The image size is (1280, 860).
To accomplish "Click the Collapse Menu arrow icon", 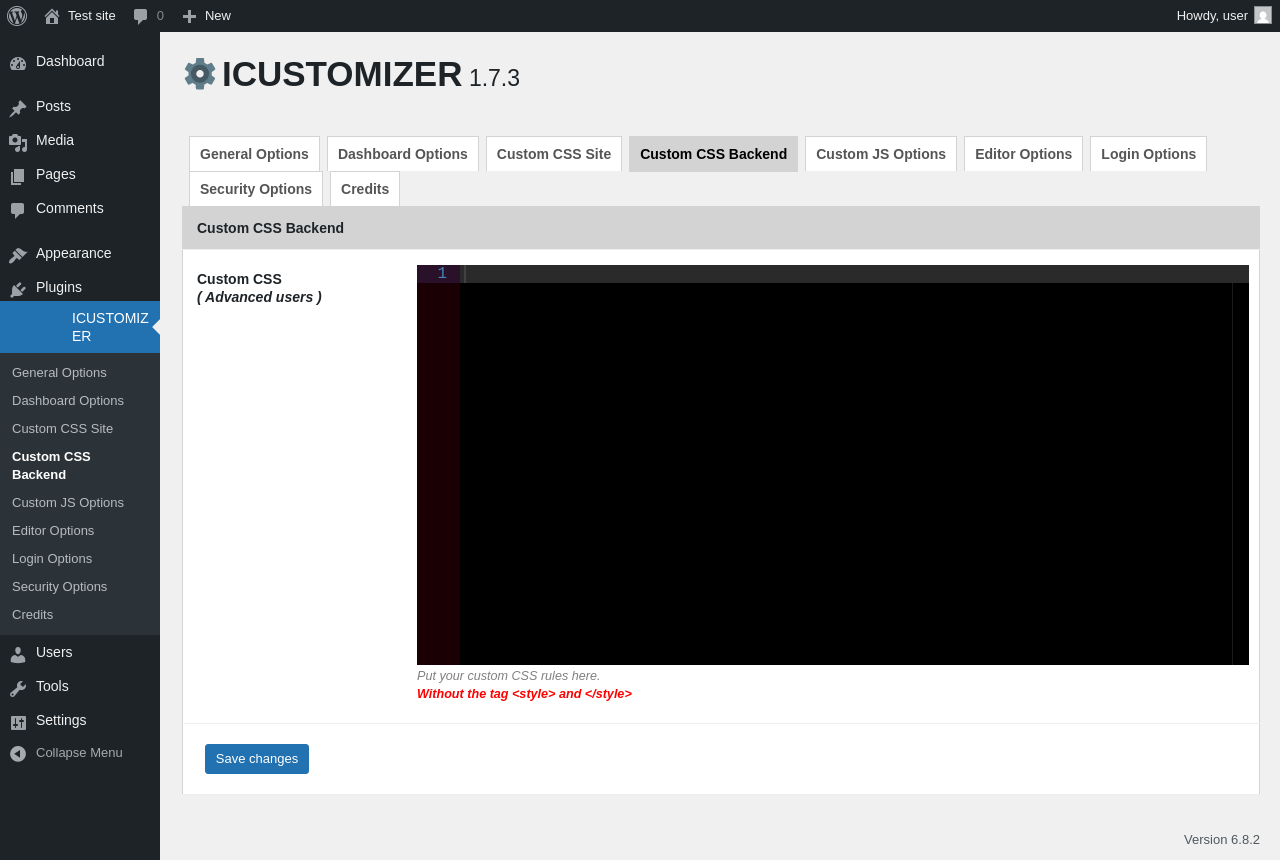I will point(18,753).
